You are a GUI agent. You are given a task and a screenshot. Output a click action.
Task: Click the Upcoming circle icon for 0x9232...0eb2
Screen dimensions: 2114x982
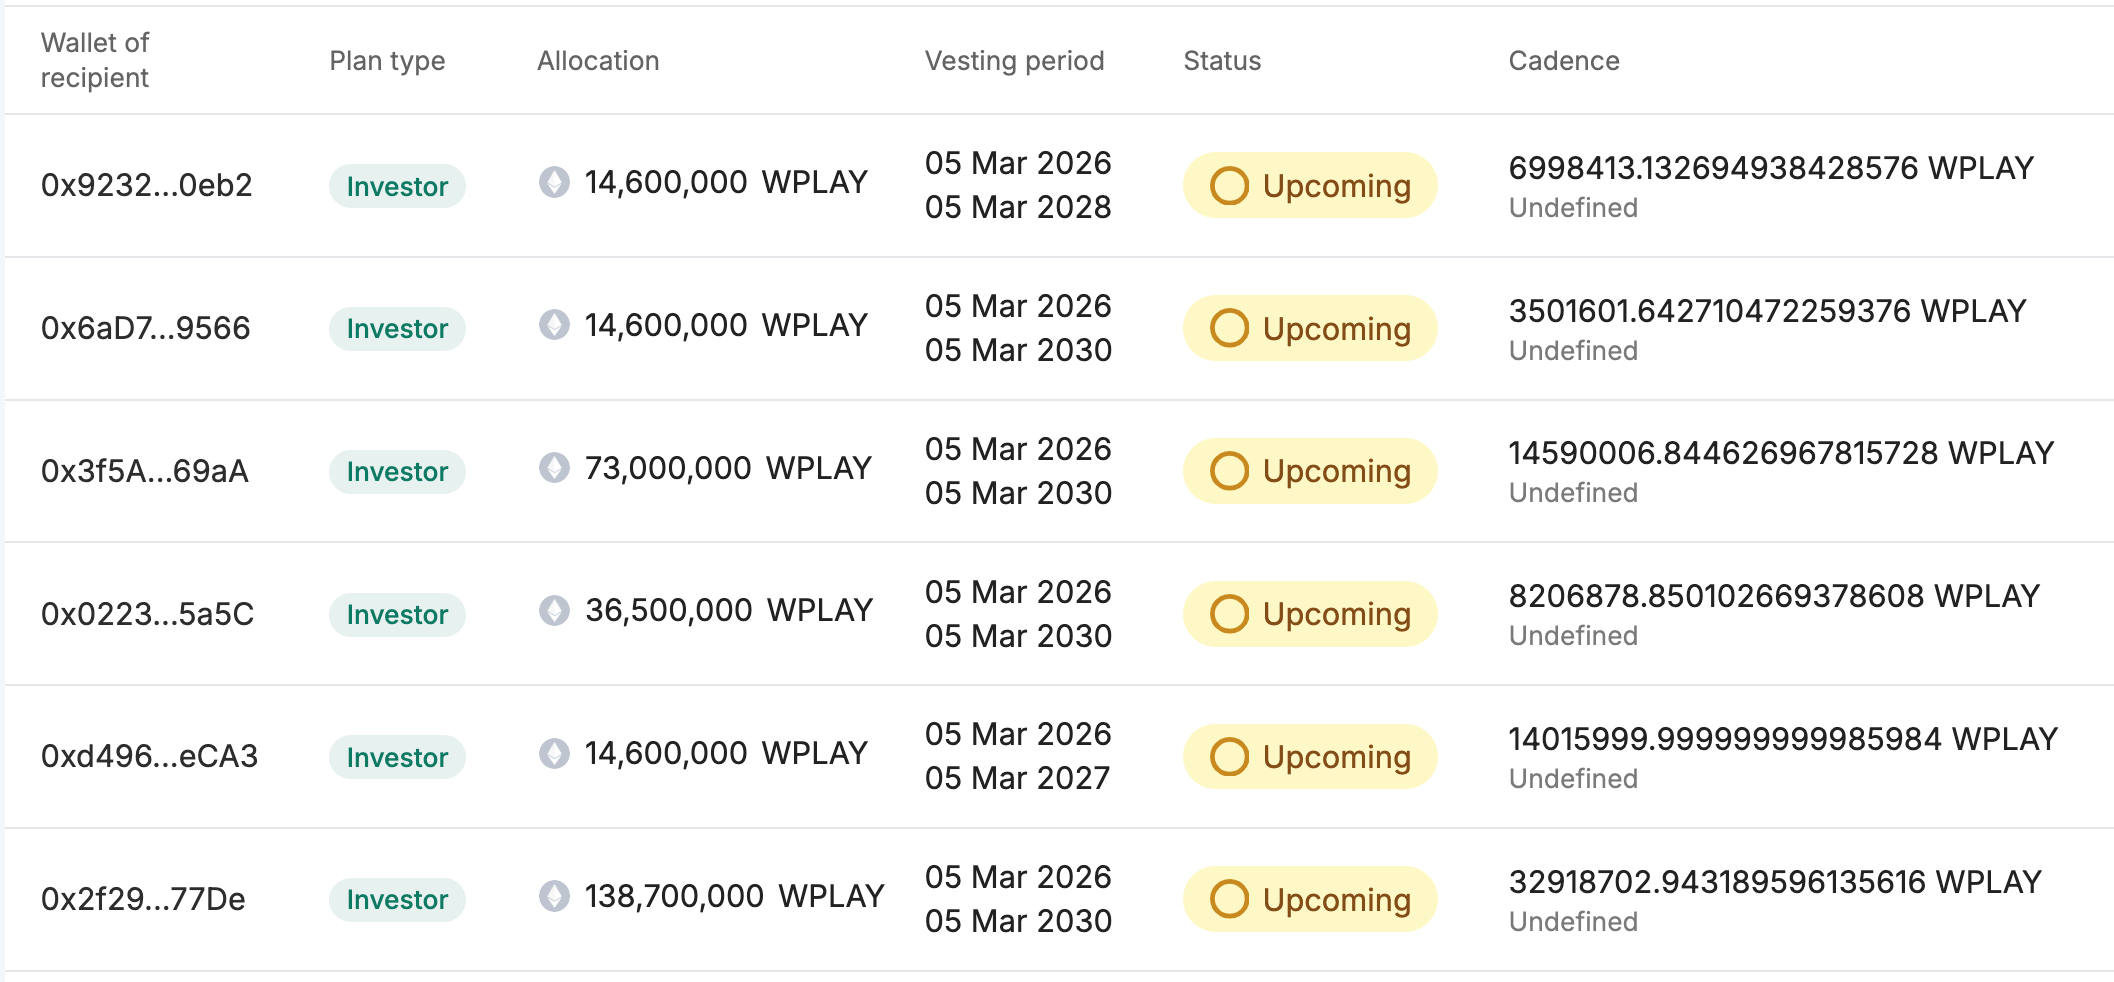(1229, 185)
